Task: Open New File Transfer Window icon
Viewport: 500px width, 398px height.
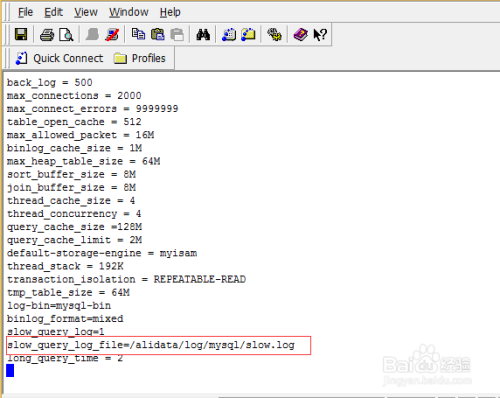Action: (248, 34)
